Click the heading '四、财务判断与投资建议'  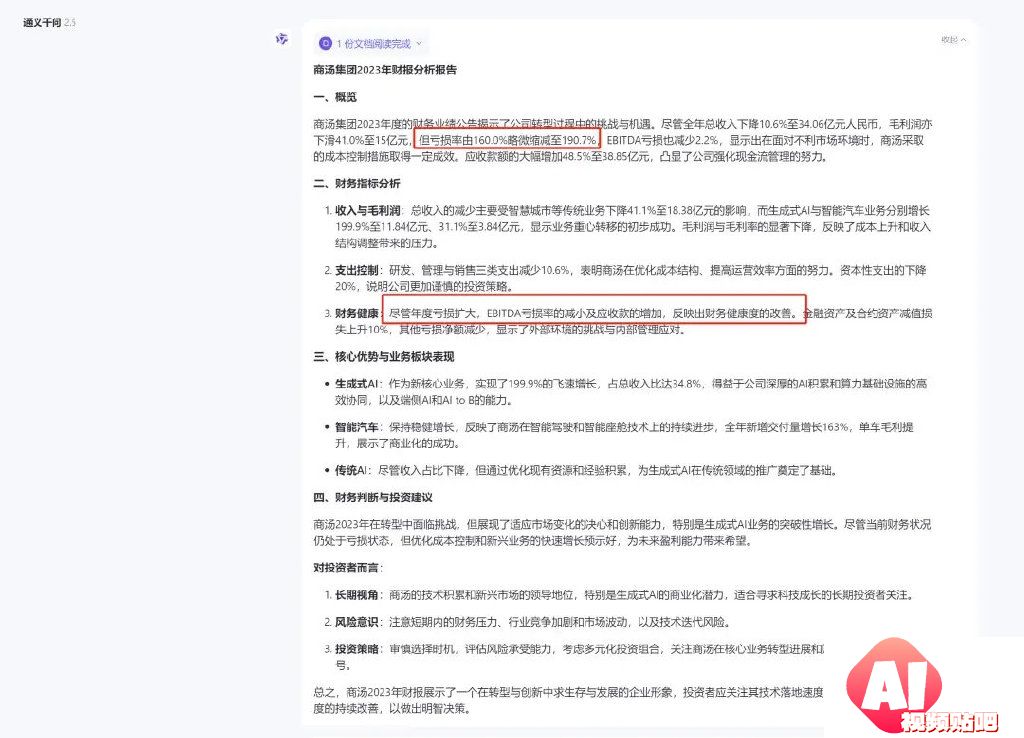coord(373,498)
